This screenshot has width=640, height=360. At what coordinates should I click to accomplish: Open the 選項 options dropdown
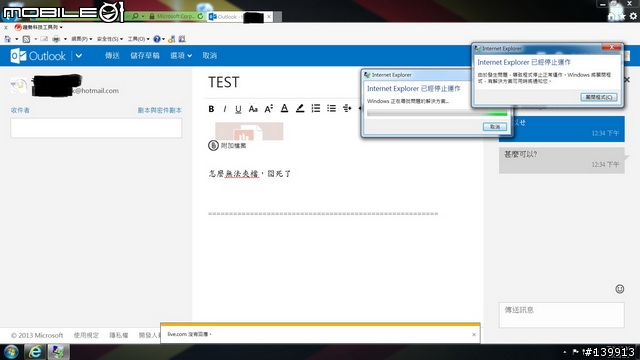tap(181, 56)
